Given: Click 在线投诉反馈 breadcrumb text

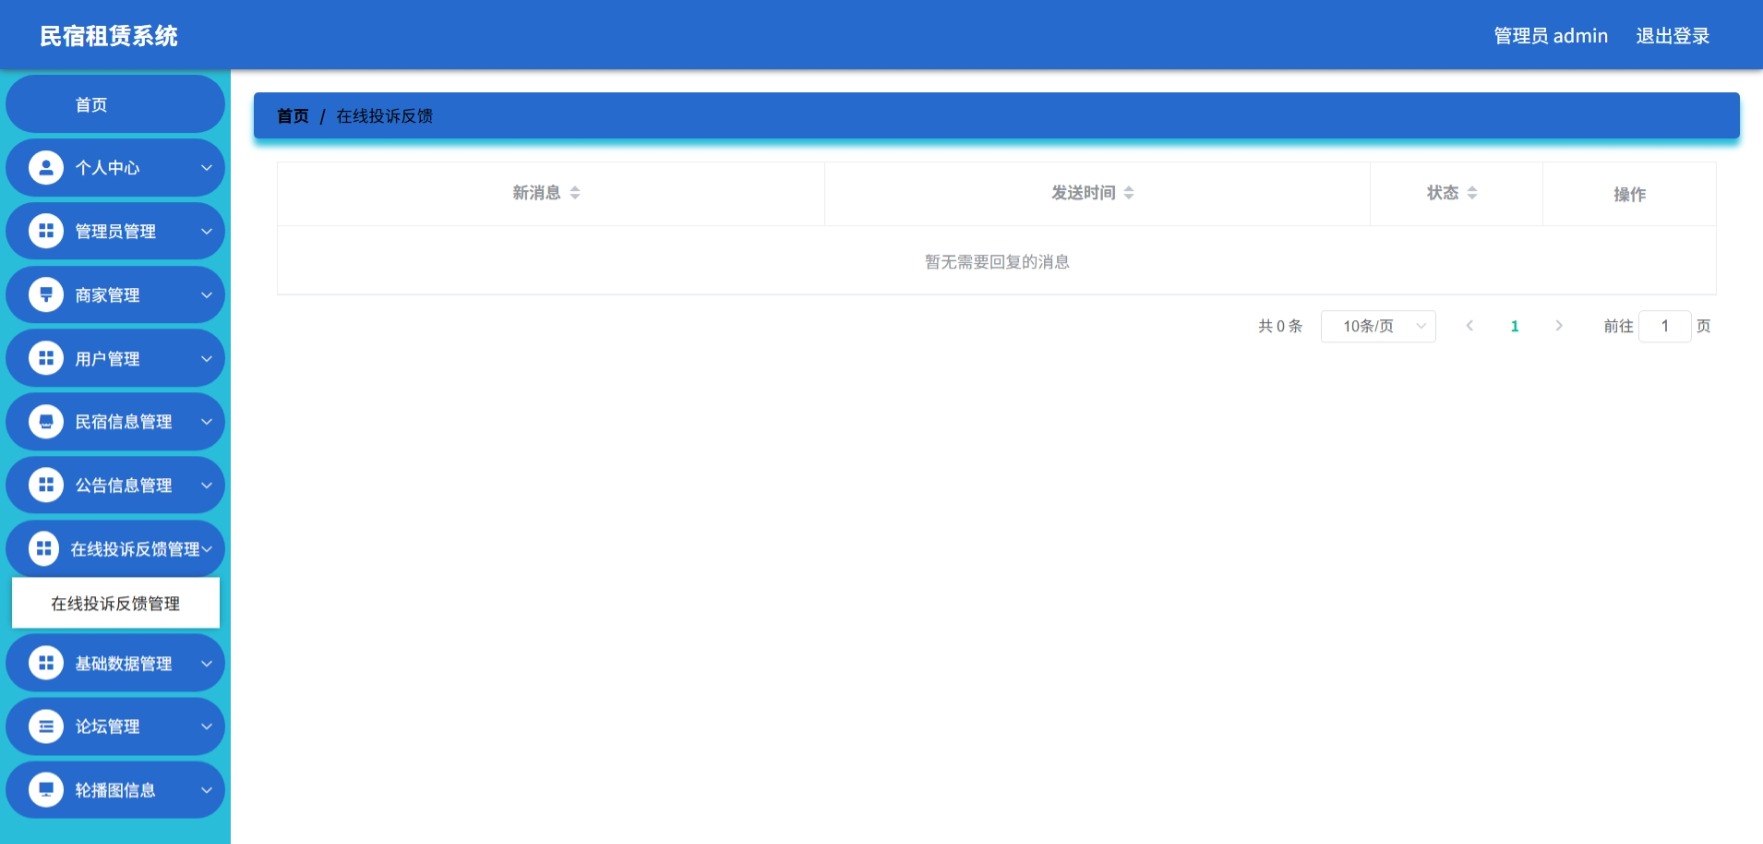Looking at the screenshot, I should click(384, 116).
